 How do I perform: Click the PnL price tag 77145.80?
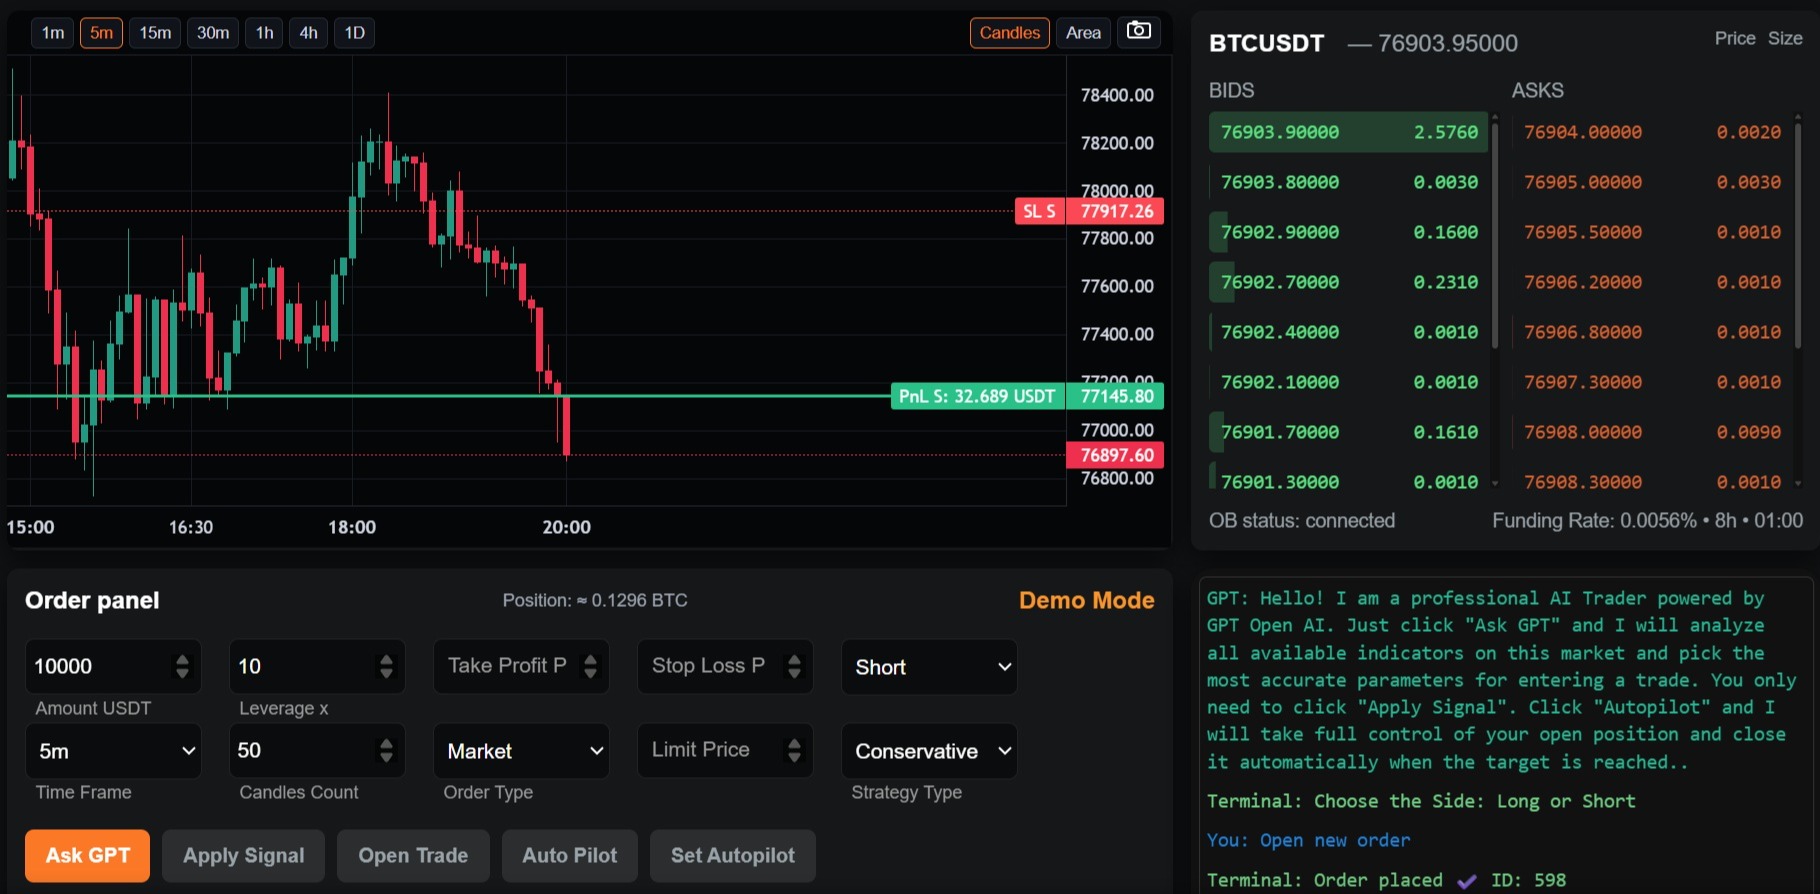click(1116, 396)
